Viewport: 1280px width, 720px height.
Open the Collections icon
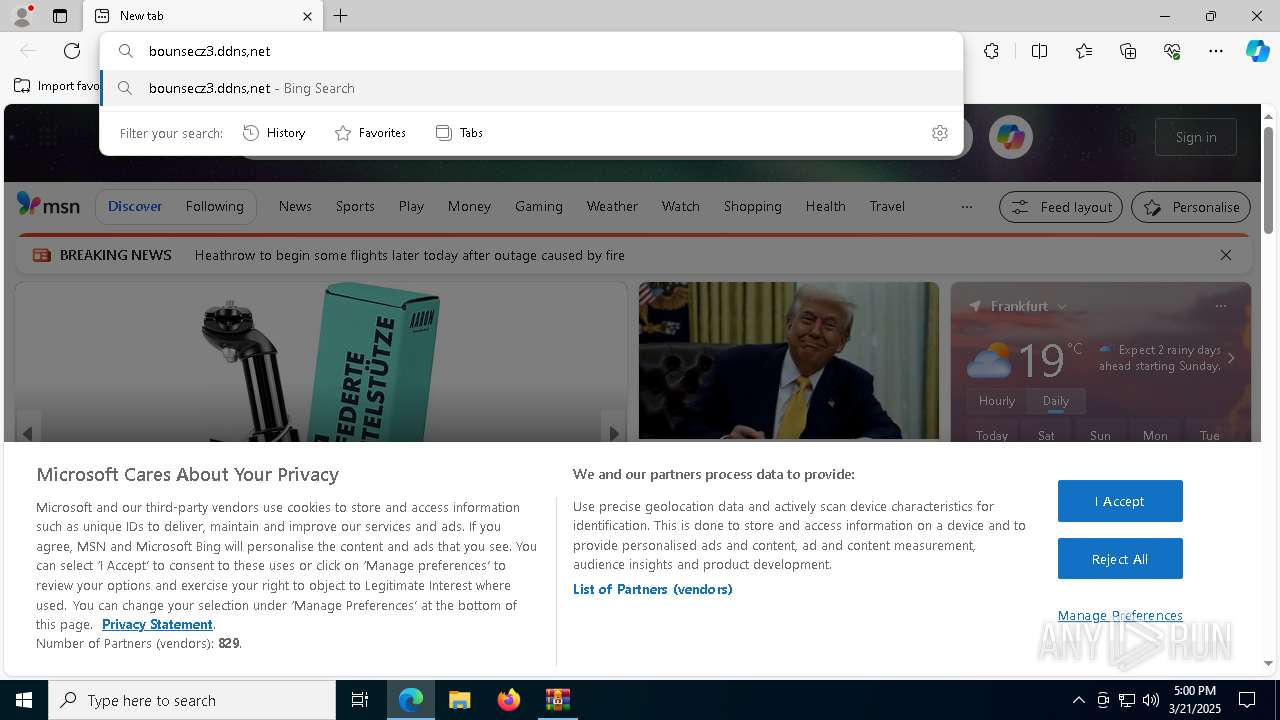click(x=1128, y=51)
